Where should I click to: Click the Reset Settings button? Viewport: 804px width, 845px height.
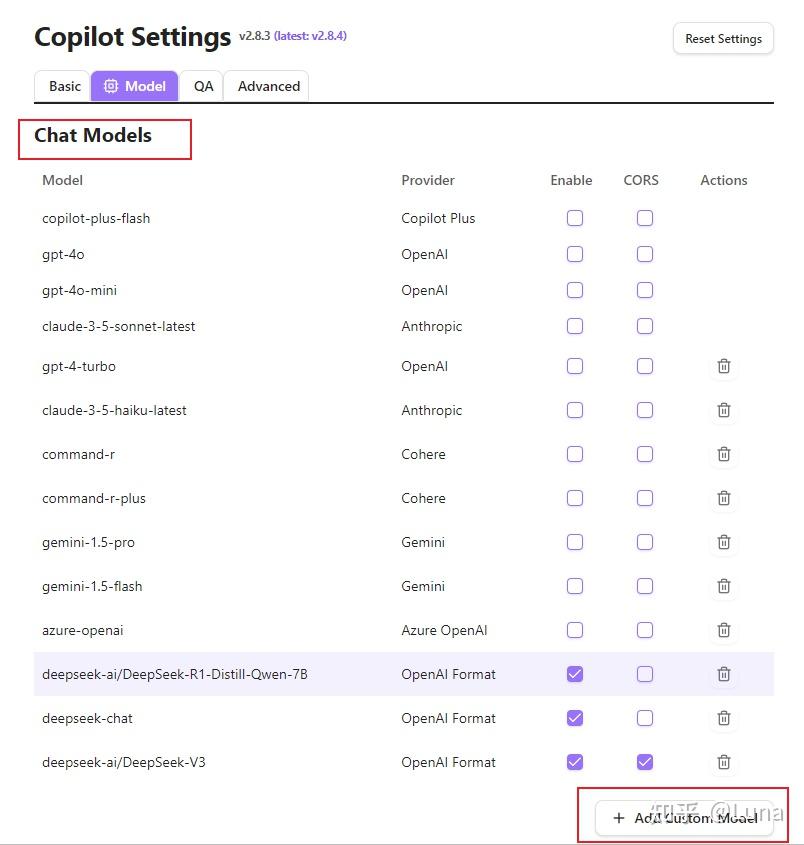point(723,39)
